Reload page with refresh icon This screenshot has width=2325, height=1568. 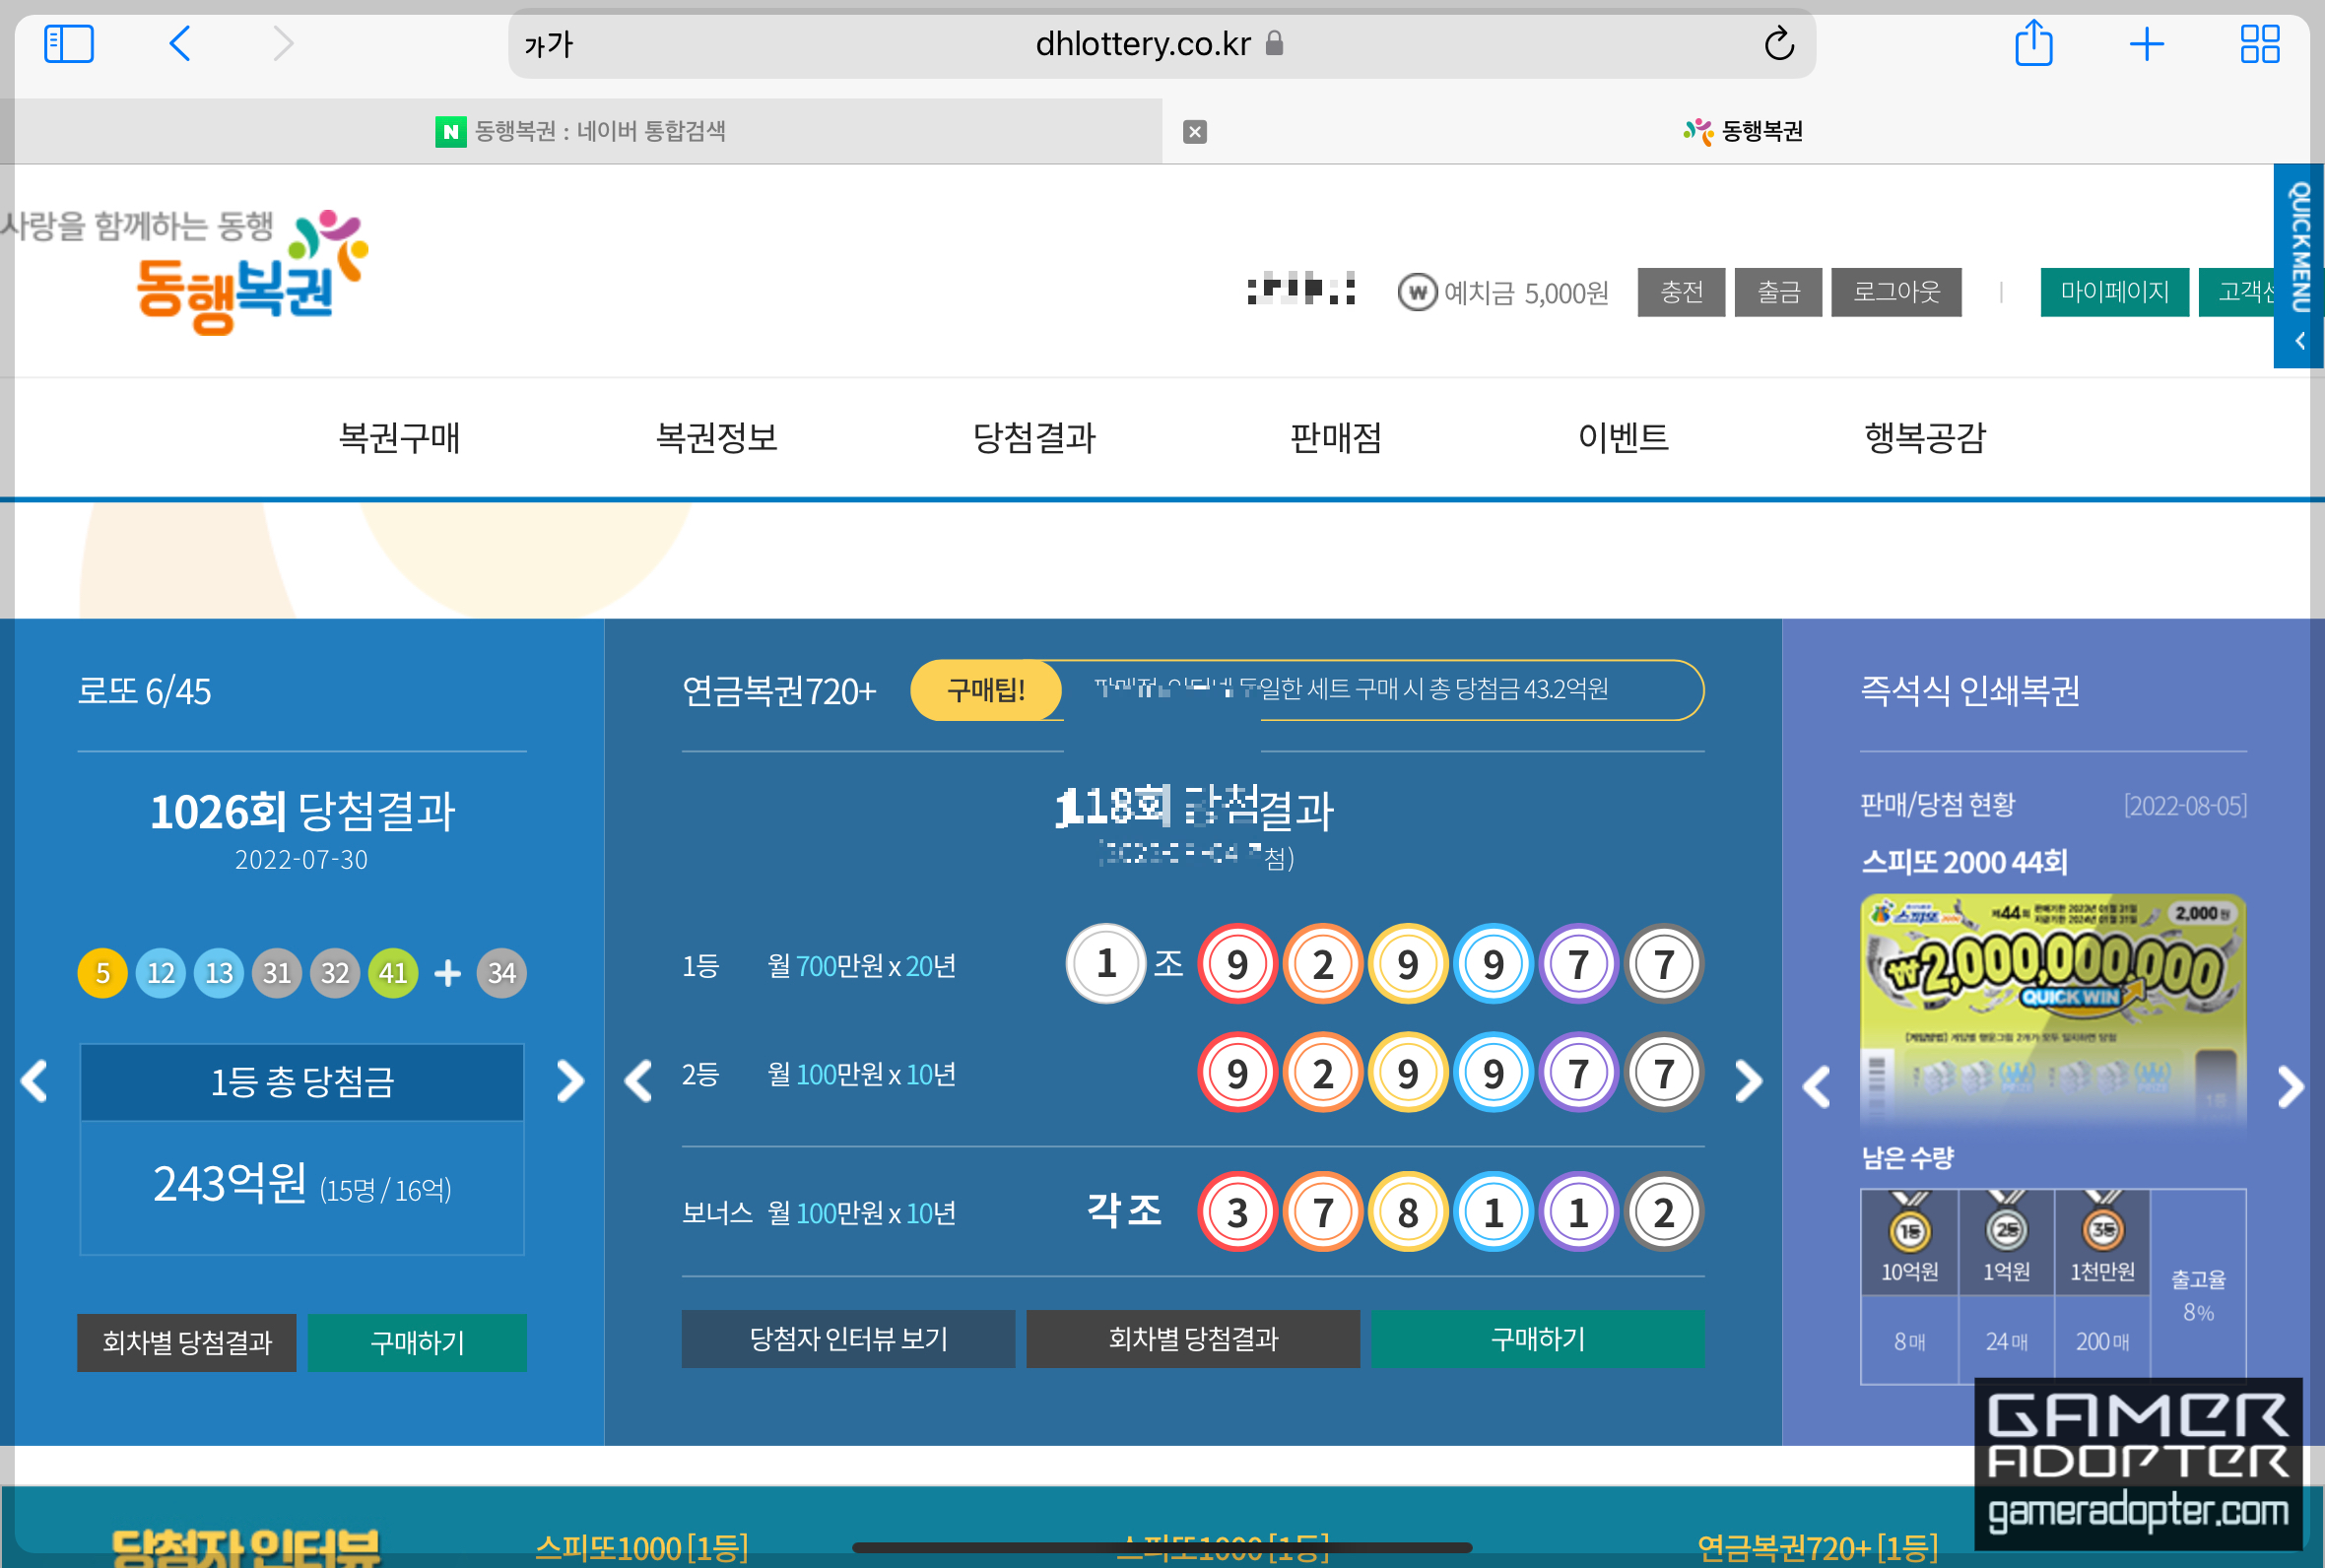(x=1779, y=44)
